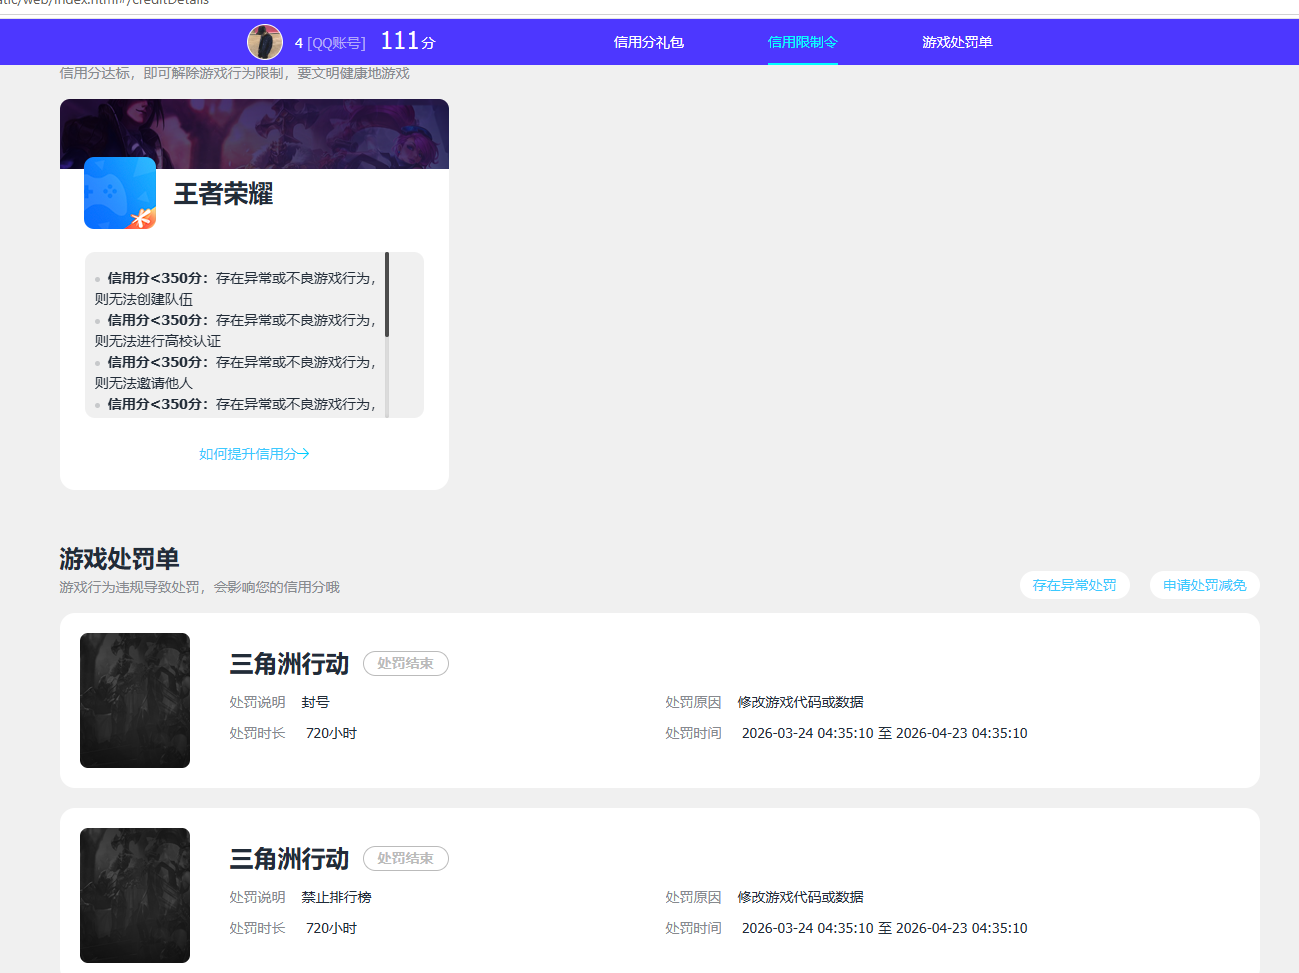The image size is (1299, 973).
Task: Click the 王者荣耀 card title
Action: coord(224,194)
